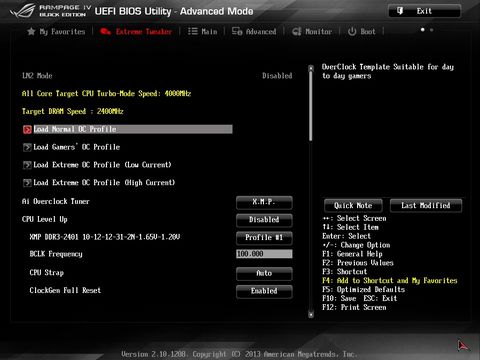The width and height of the screenshot is (480, 360).
Task: Toggle CPU Level Up Disabled option
Action: 264,220
